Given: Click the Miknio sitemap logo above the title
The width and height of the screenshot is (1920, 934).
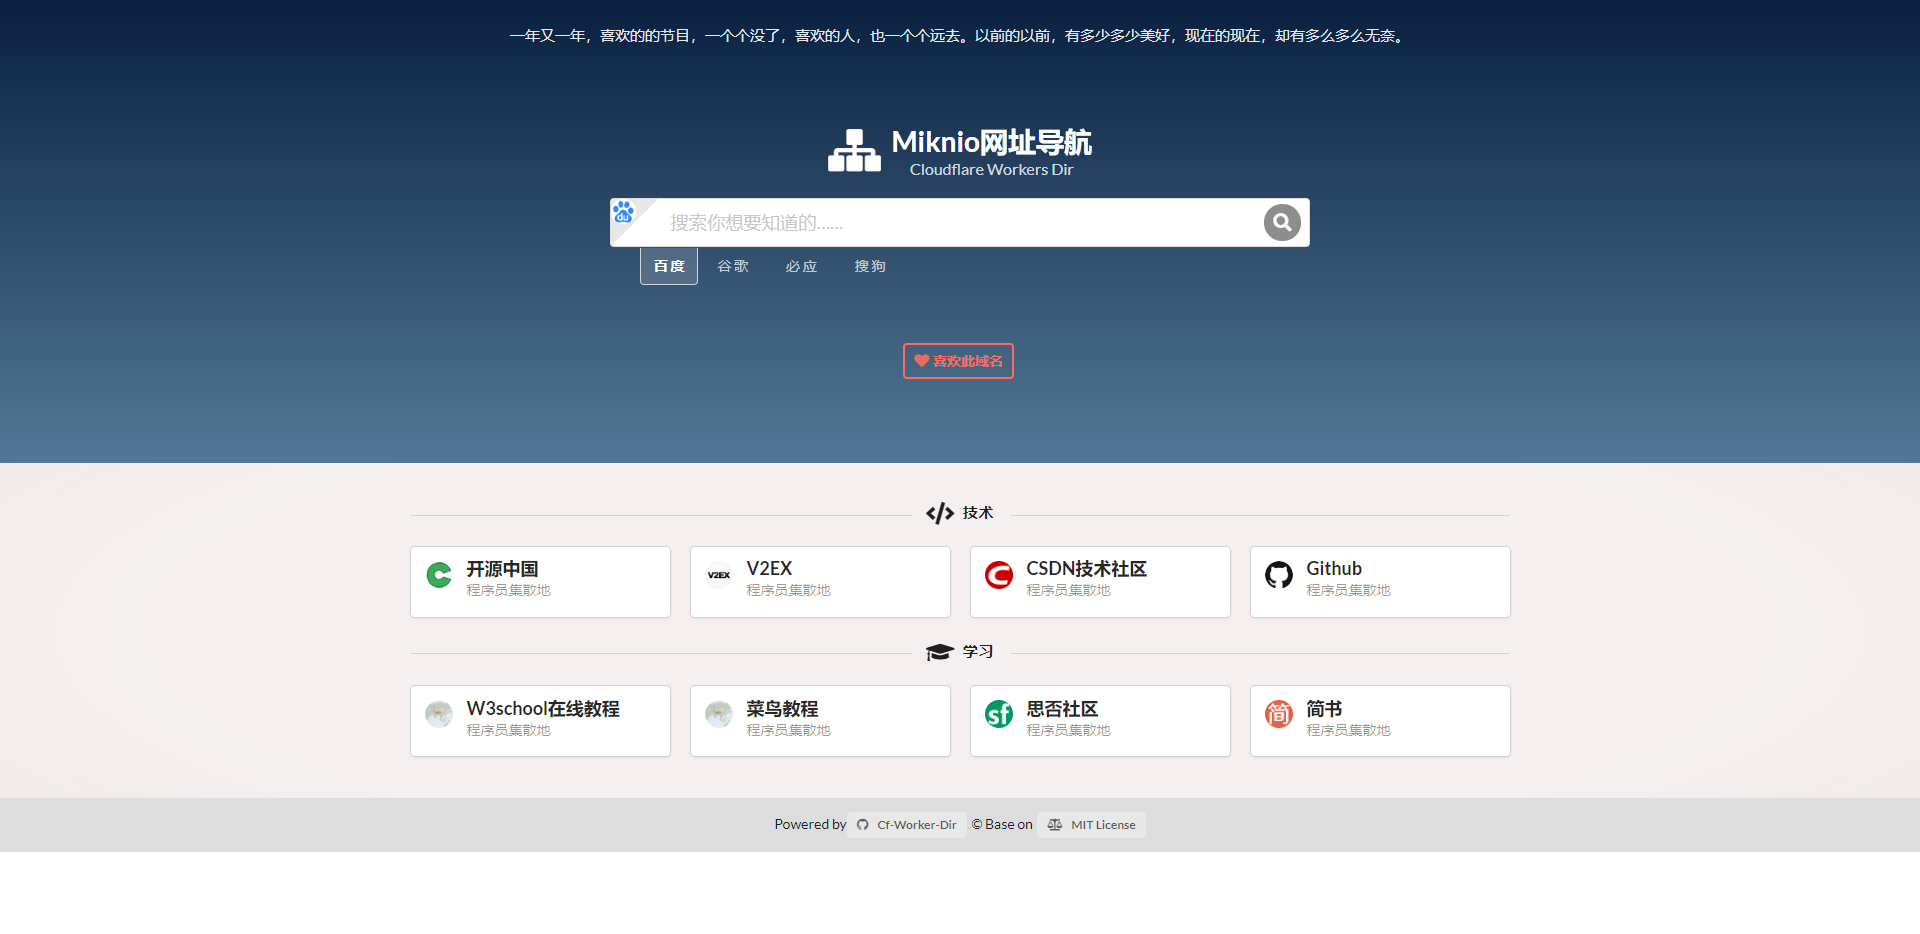Looking at the screenshot, I should pos(854,149).
